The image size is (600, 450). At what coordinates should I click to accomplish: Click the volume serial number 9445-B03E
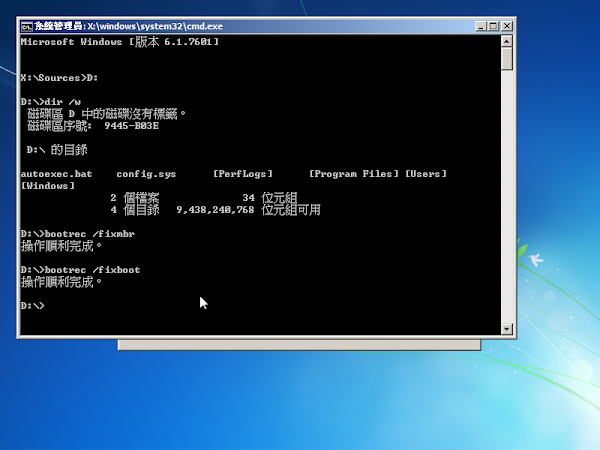(x=131, y=126)
